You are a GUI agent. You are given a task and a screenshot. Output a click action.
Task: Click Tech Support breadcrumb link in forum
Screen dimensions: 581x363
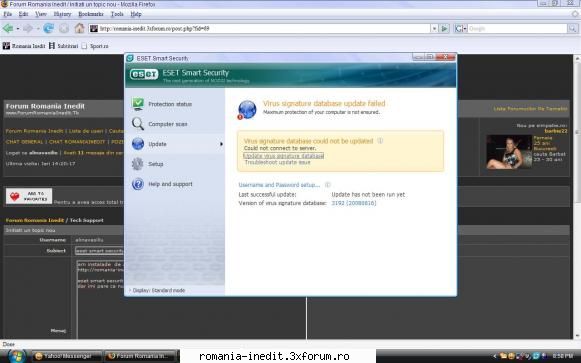[87, 220]
